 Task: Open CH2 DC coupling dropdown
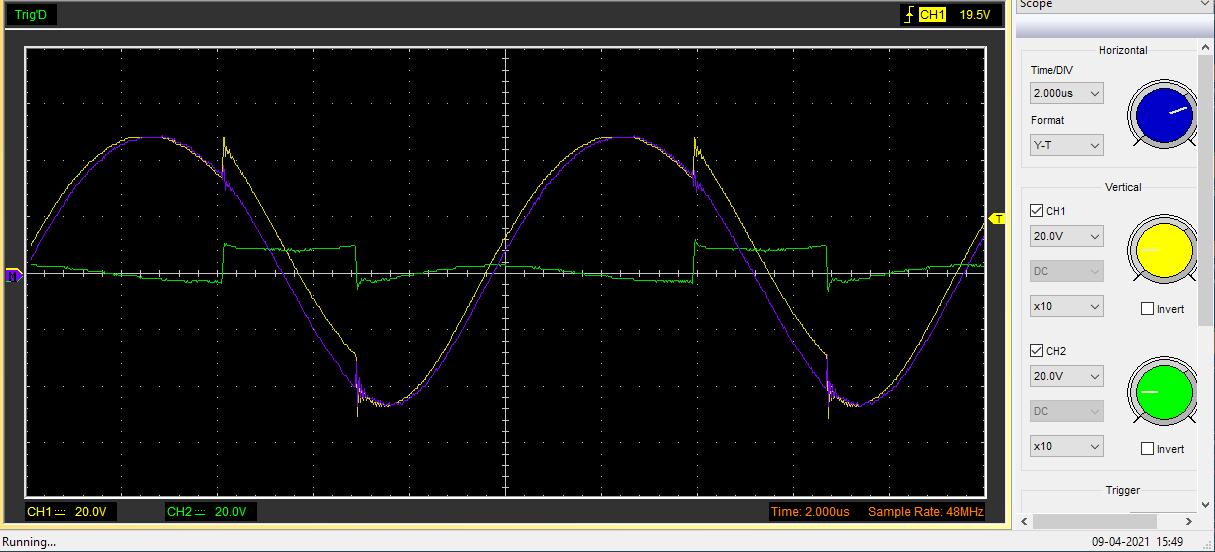[1067, 411]
